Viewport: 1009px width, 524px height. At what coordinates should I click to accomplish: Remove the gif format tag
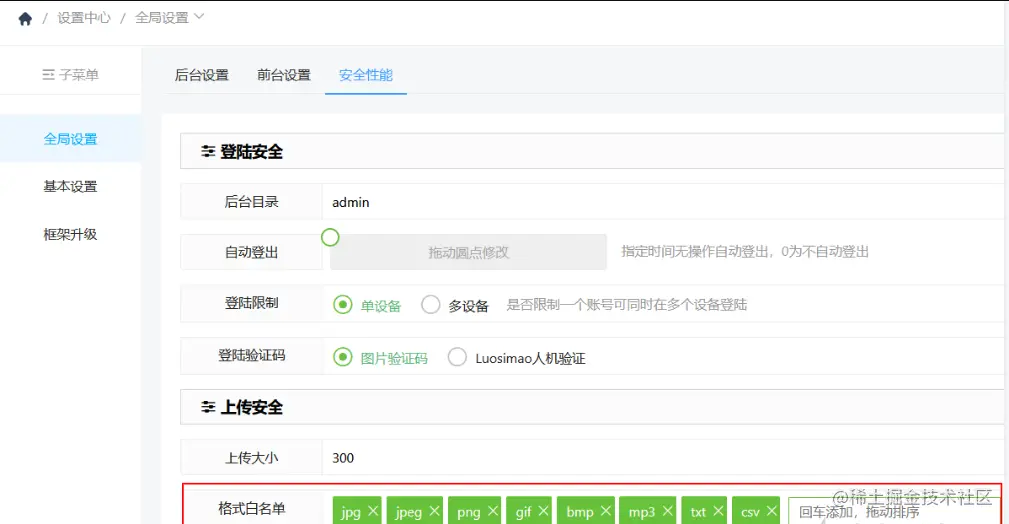pos(544,510)
